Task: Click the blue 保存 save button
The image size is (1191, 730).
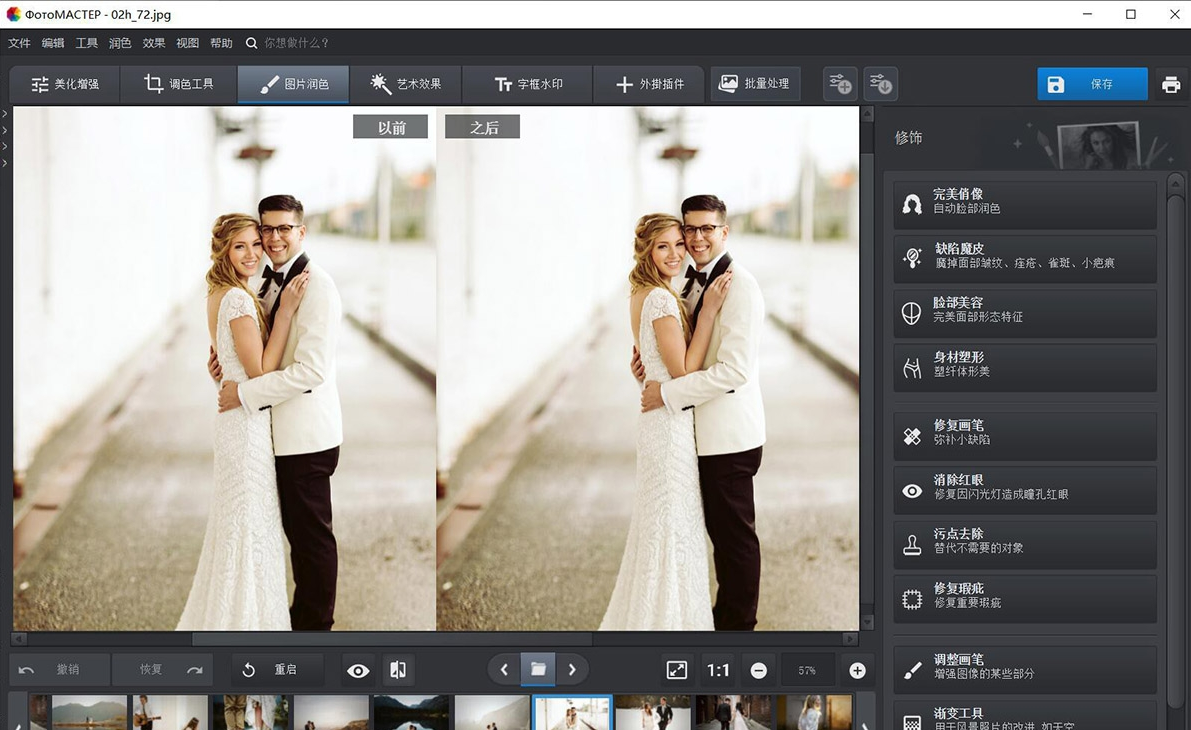Action: tap(1092, 84)
